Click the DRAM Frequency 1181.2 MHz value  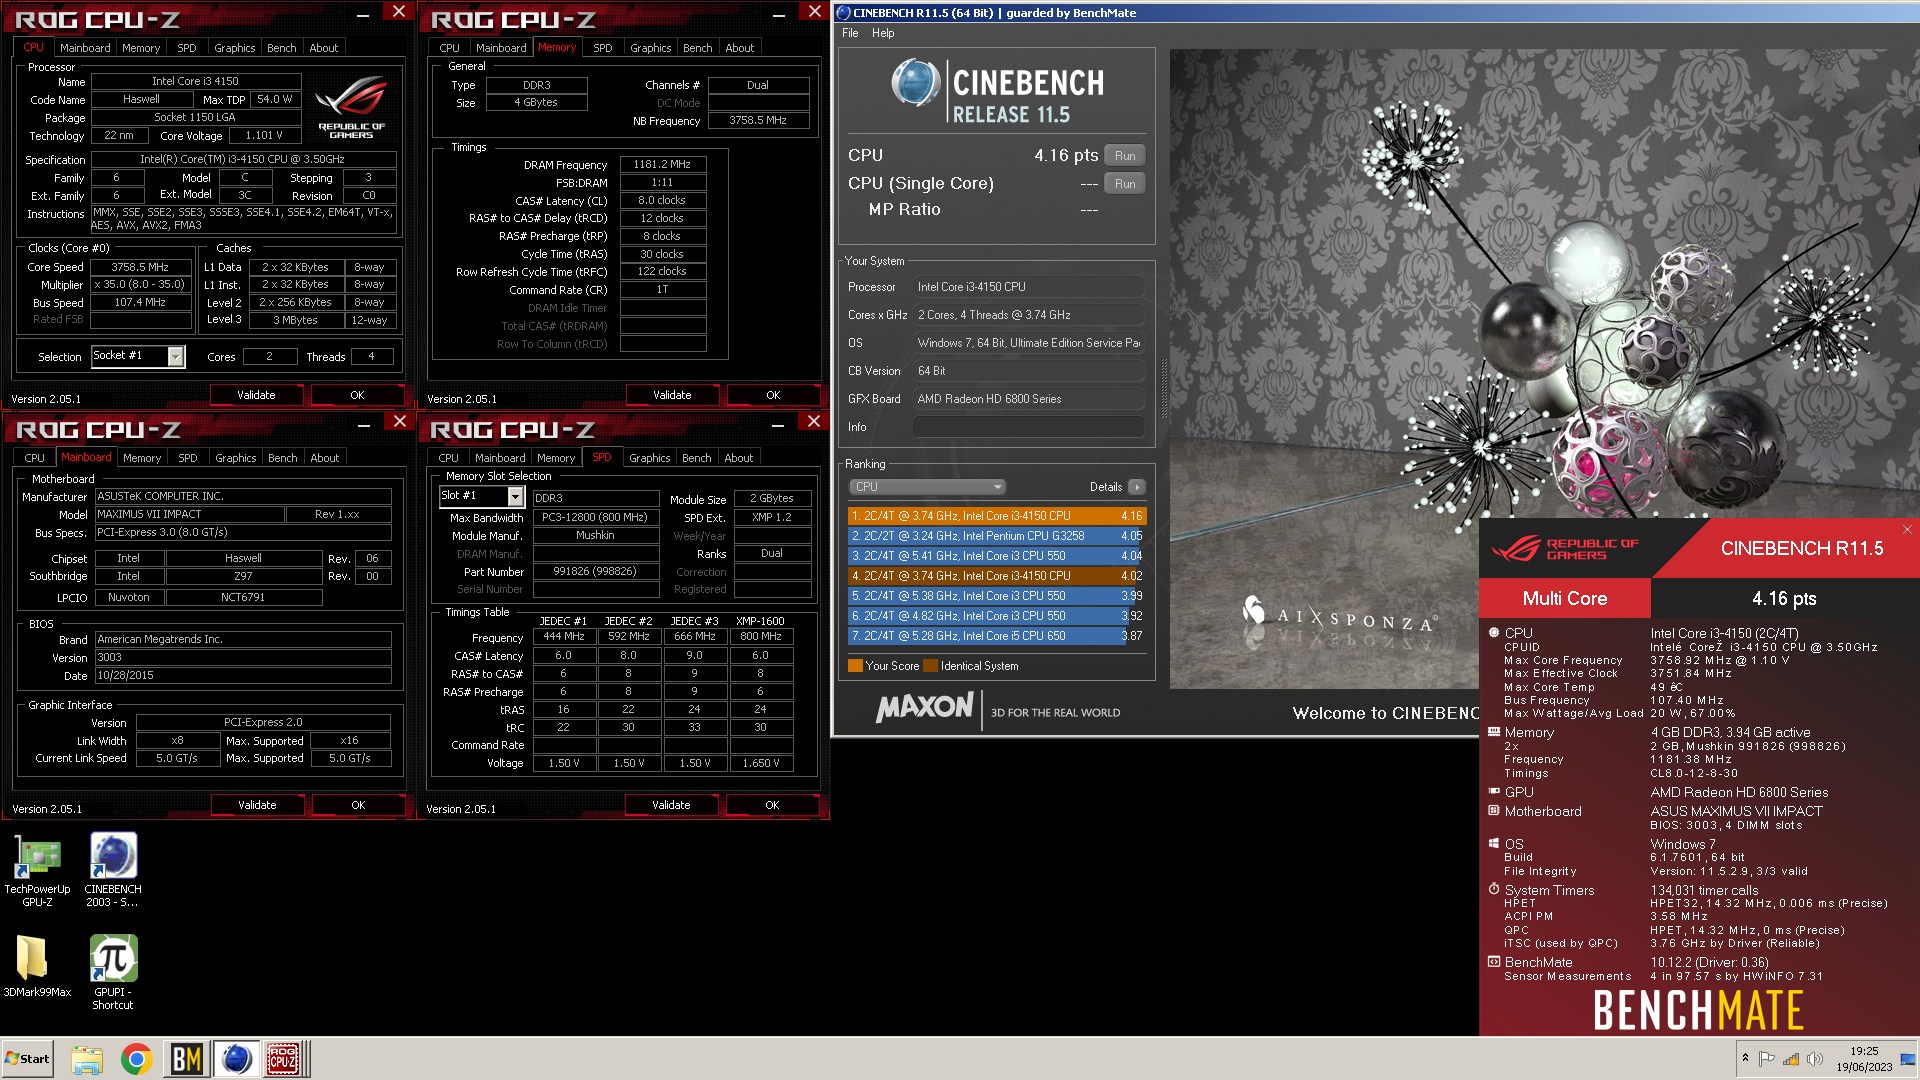pos(662,165)
